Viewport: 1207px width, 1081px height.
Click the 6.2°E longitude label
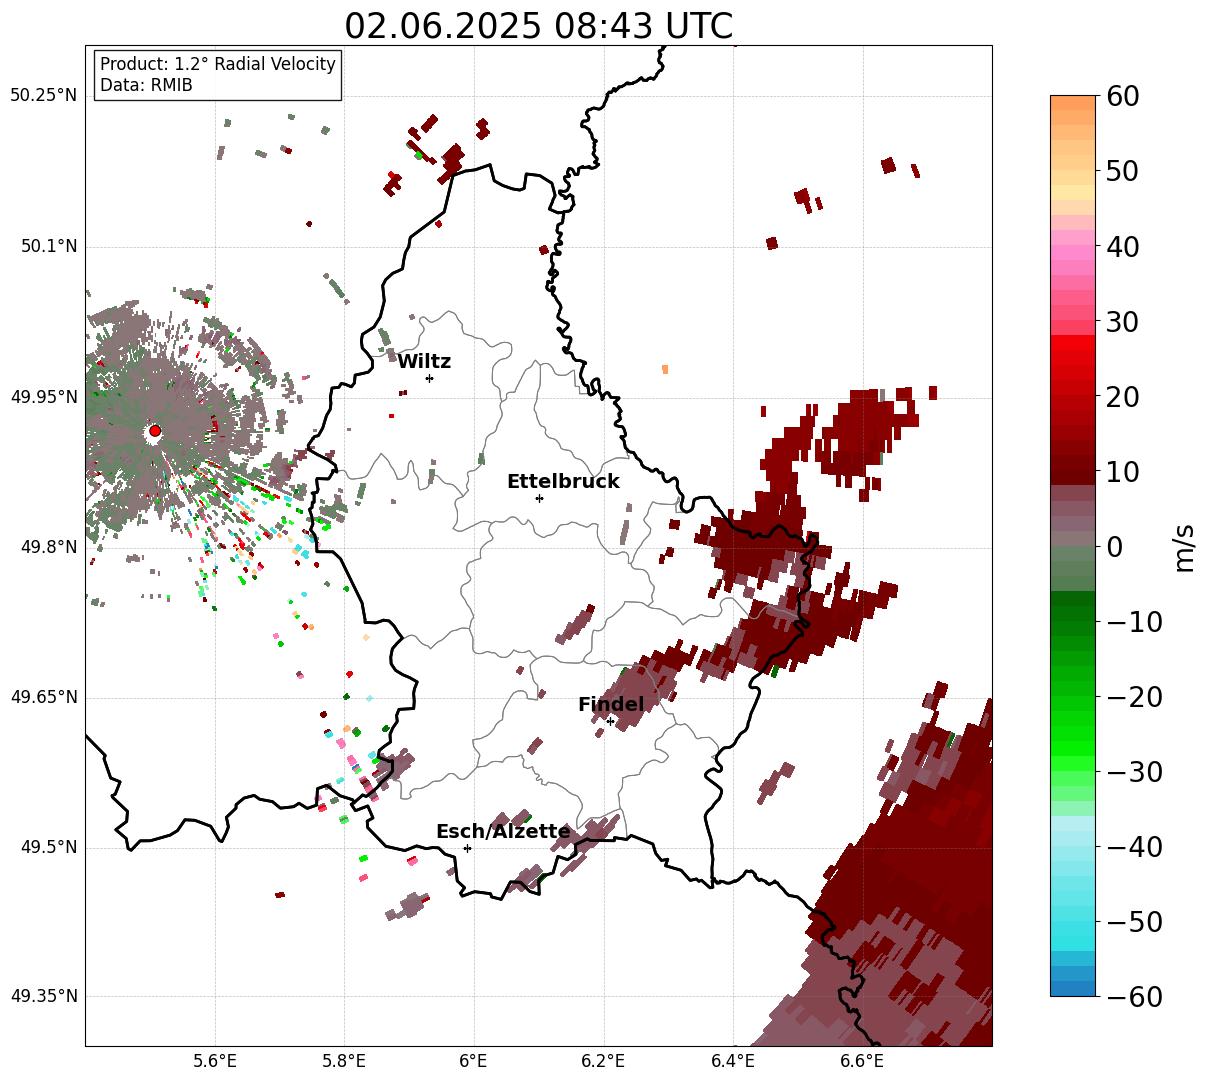point(603,1061)
